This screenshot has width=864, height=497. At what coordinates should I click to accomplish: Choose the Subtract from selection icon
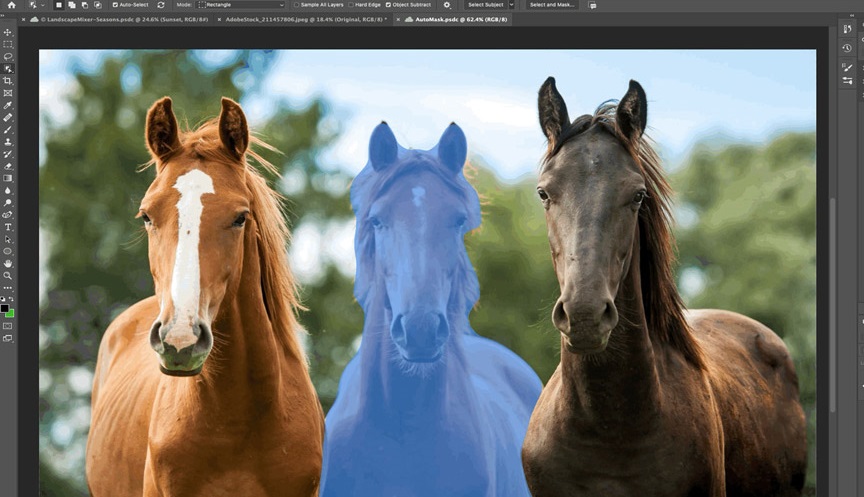pyautogui.click(x=85, y=5)
